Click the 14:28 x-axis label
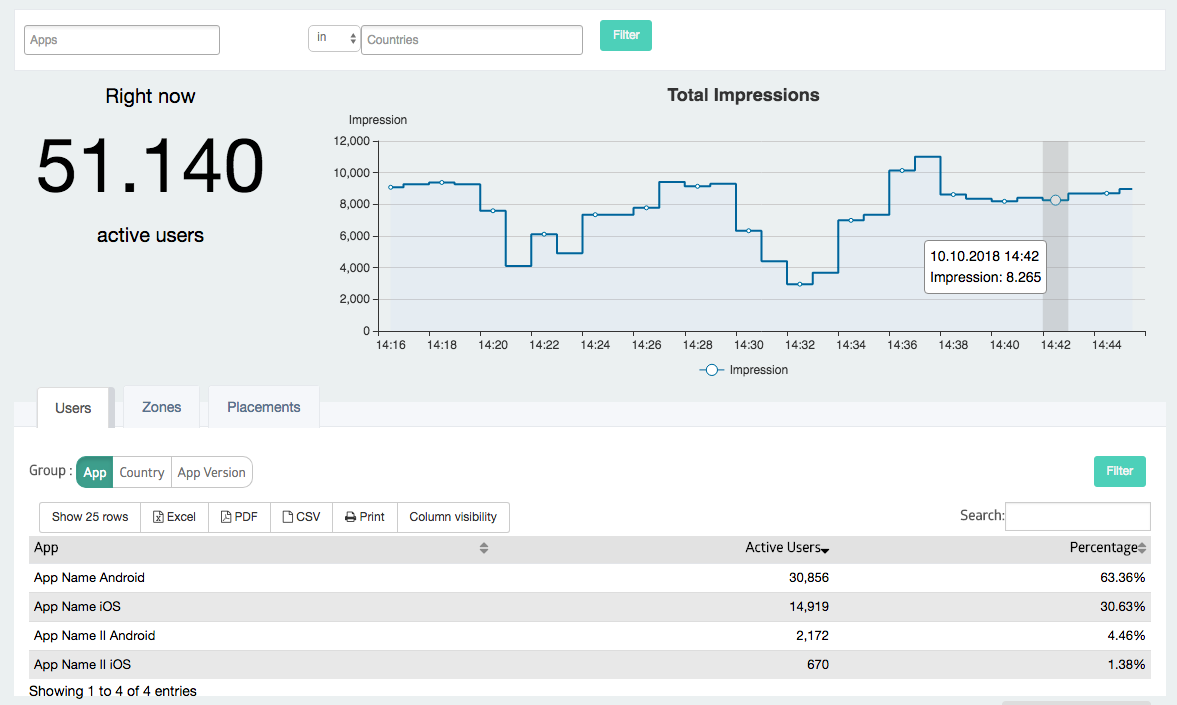The width and height of the screenshot is (1177, 705). pyautogui.click(x=697, y=345)
